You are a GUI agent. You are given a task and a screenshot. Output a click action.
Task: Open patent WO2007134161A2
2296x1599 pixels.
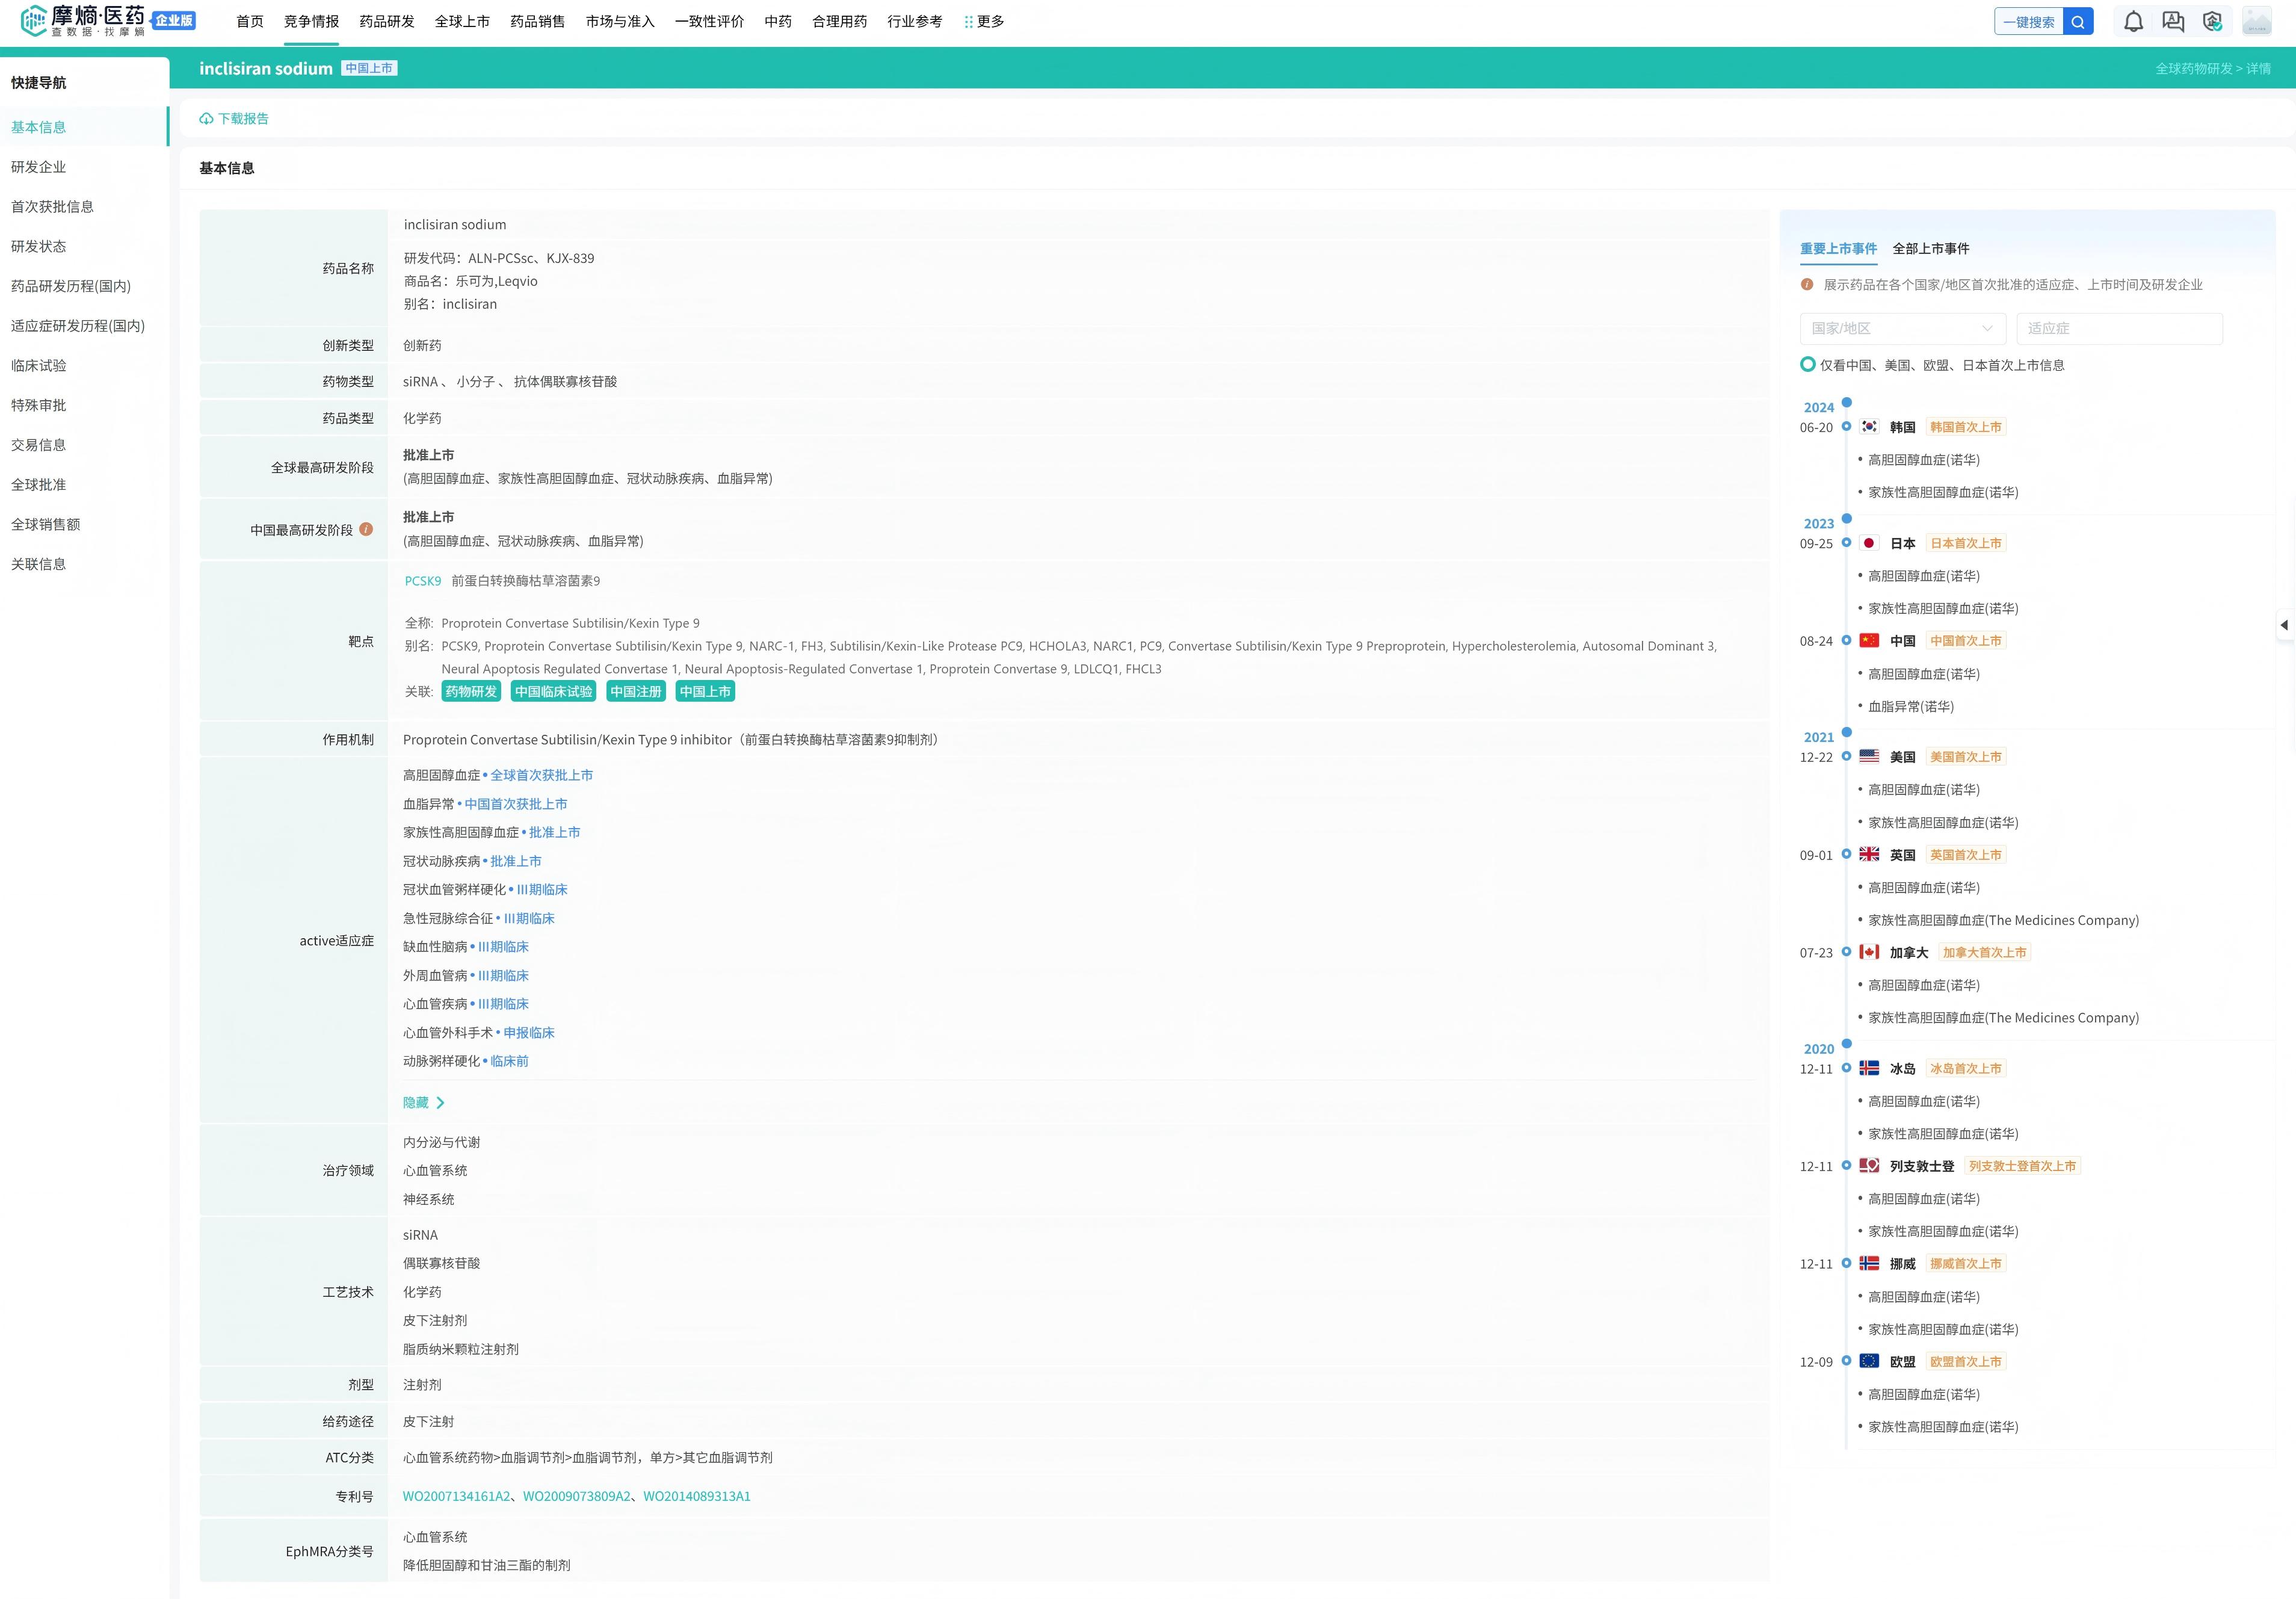457,1497
